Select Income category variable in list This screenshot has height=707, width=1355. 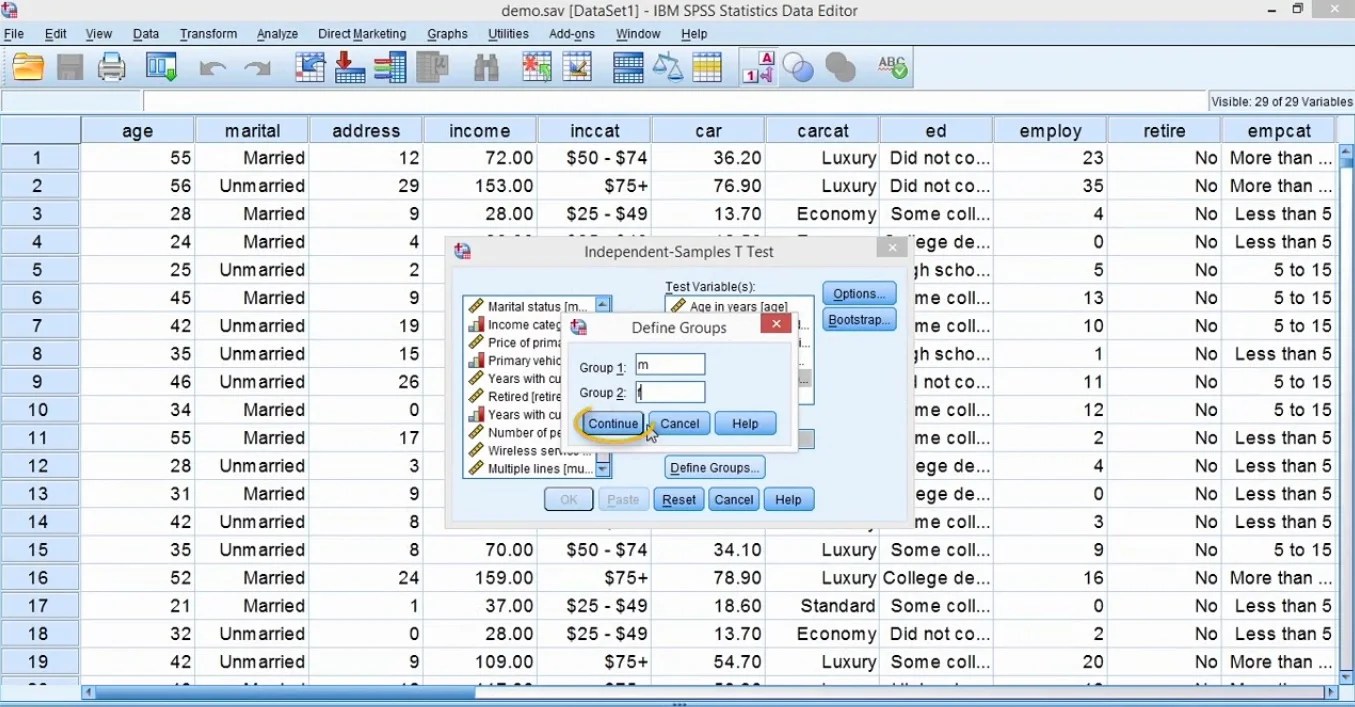tap(516, 325)
